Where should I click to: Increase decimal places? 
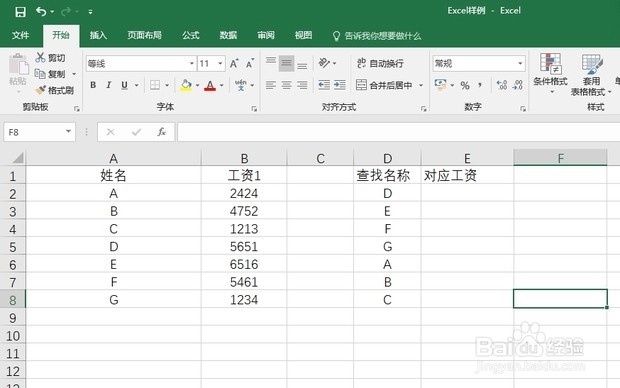coord(502,85)
